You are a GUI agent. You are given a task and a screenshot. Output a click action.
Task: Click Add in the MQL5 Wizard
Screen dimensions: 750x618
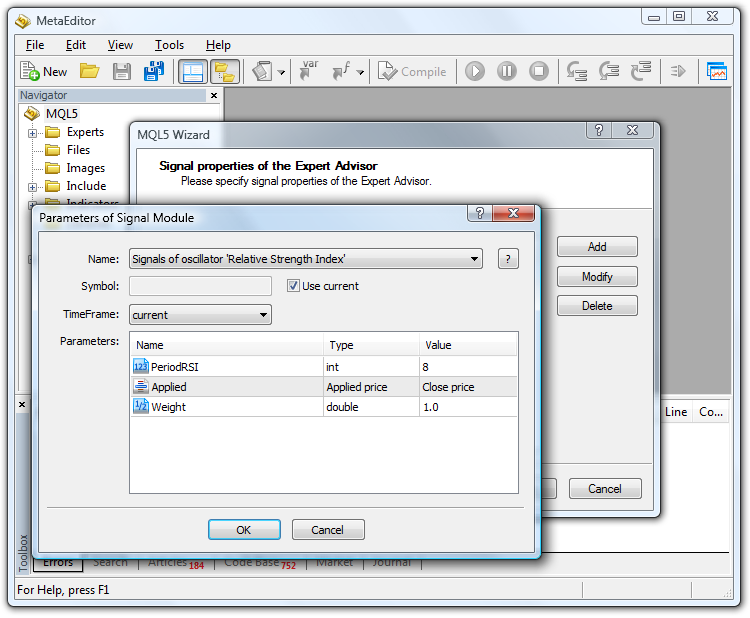tap(597, 247)
